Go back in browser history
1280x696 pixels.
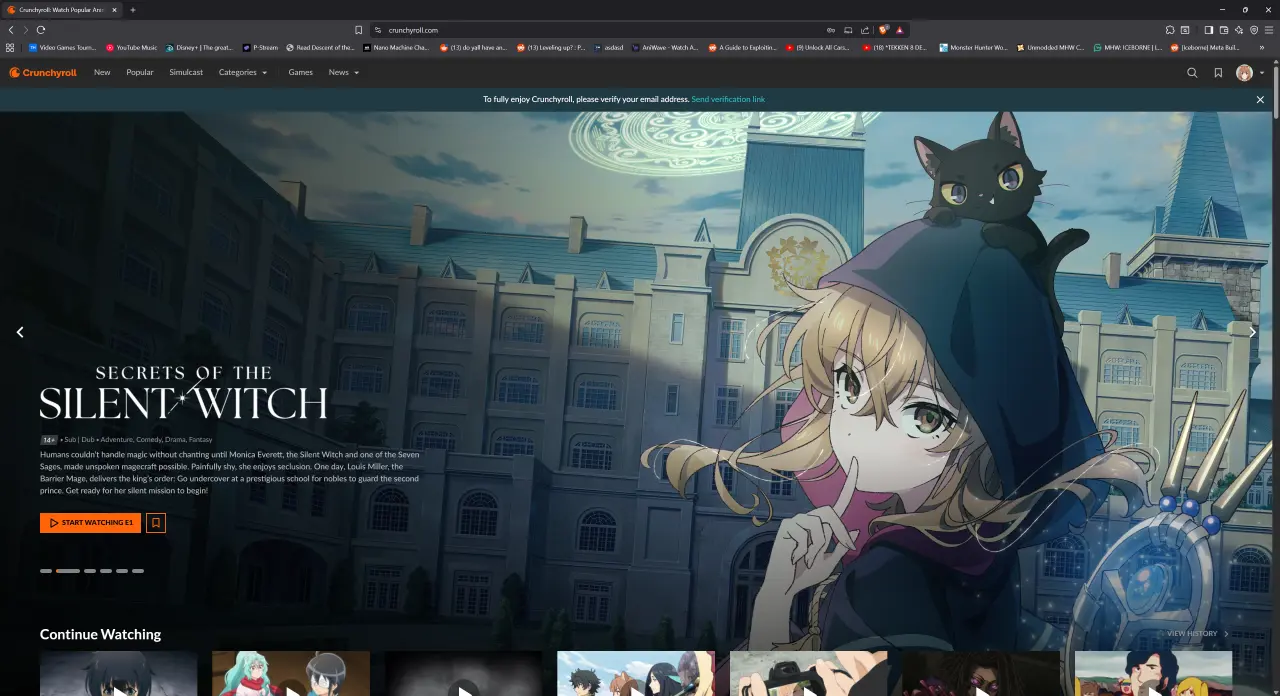[x=11, y=30]
